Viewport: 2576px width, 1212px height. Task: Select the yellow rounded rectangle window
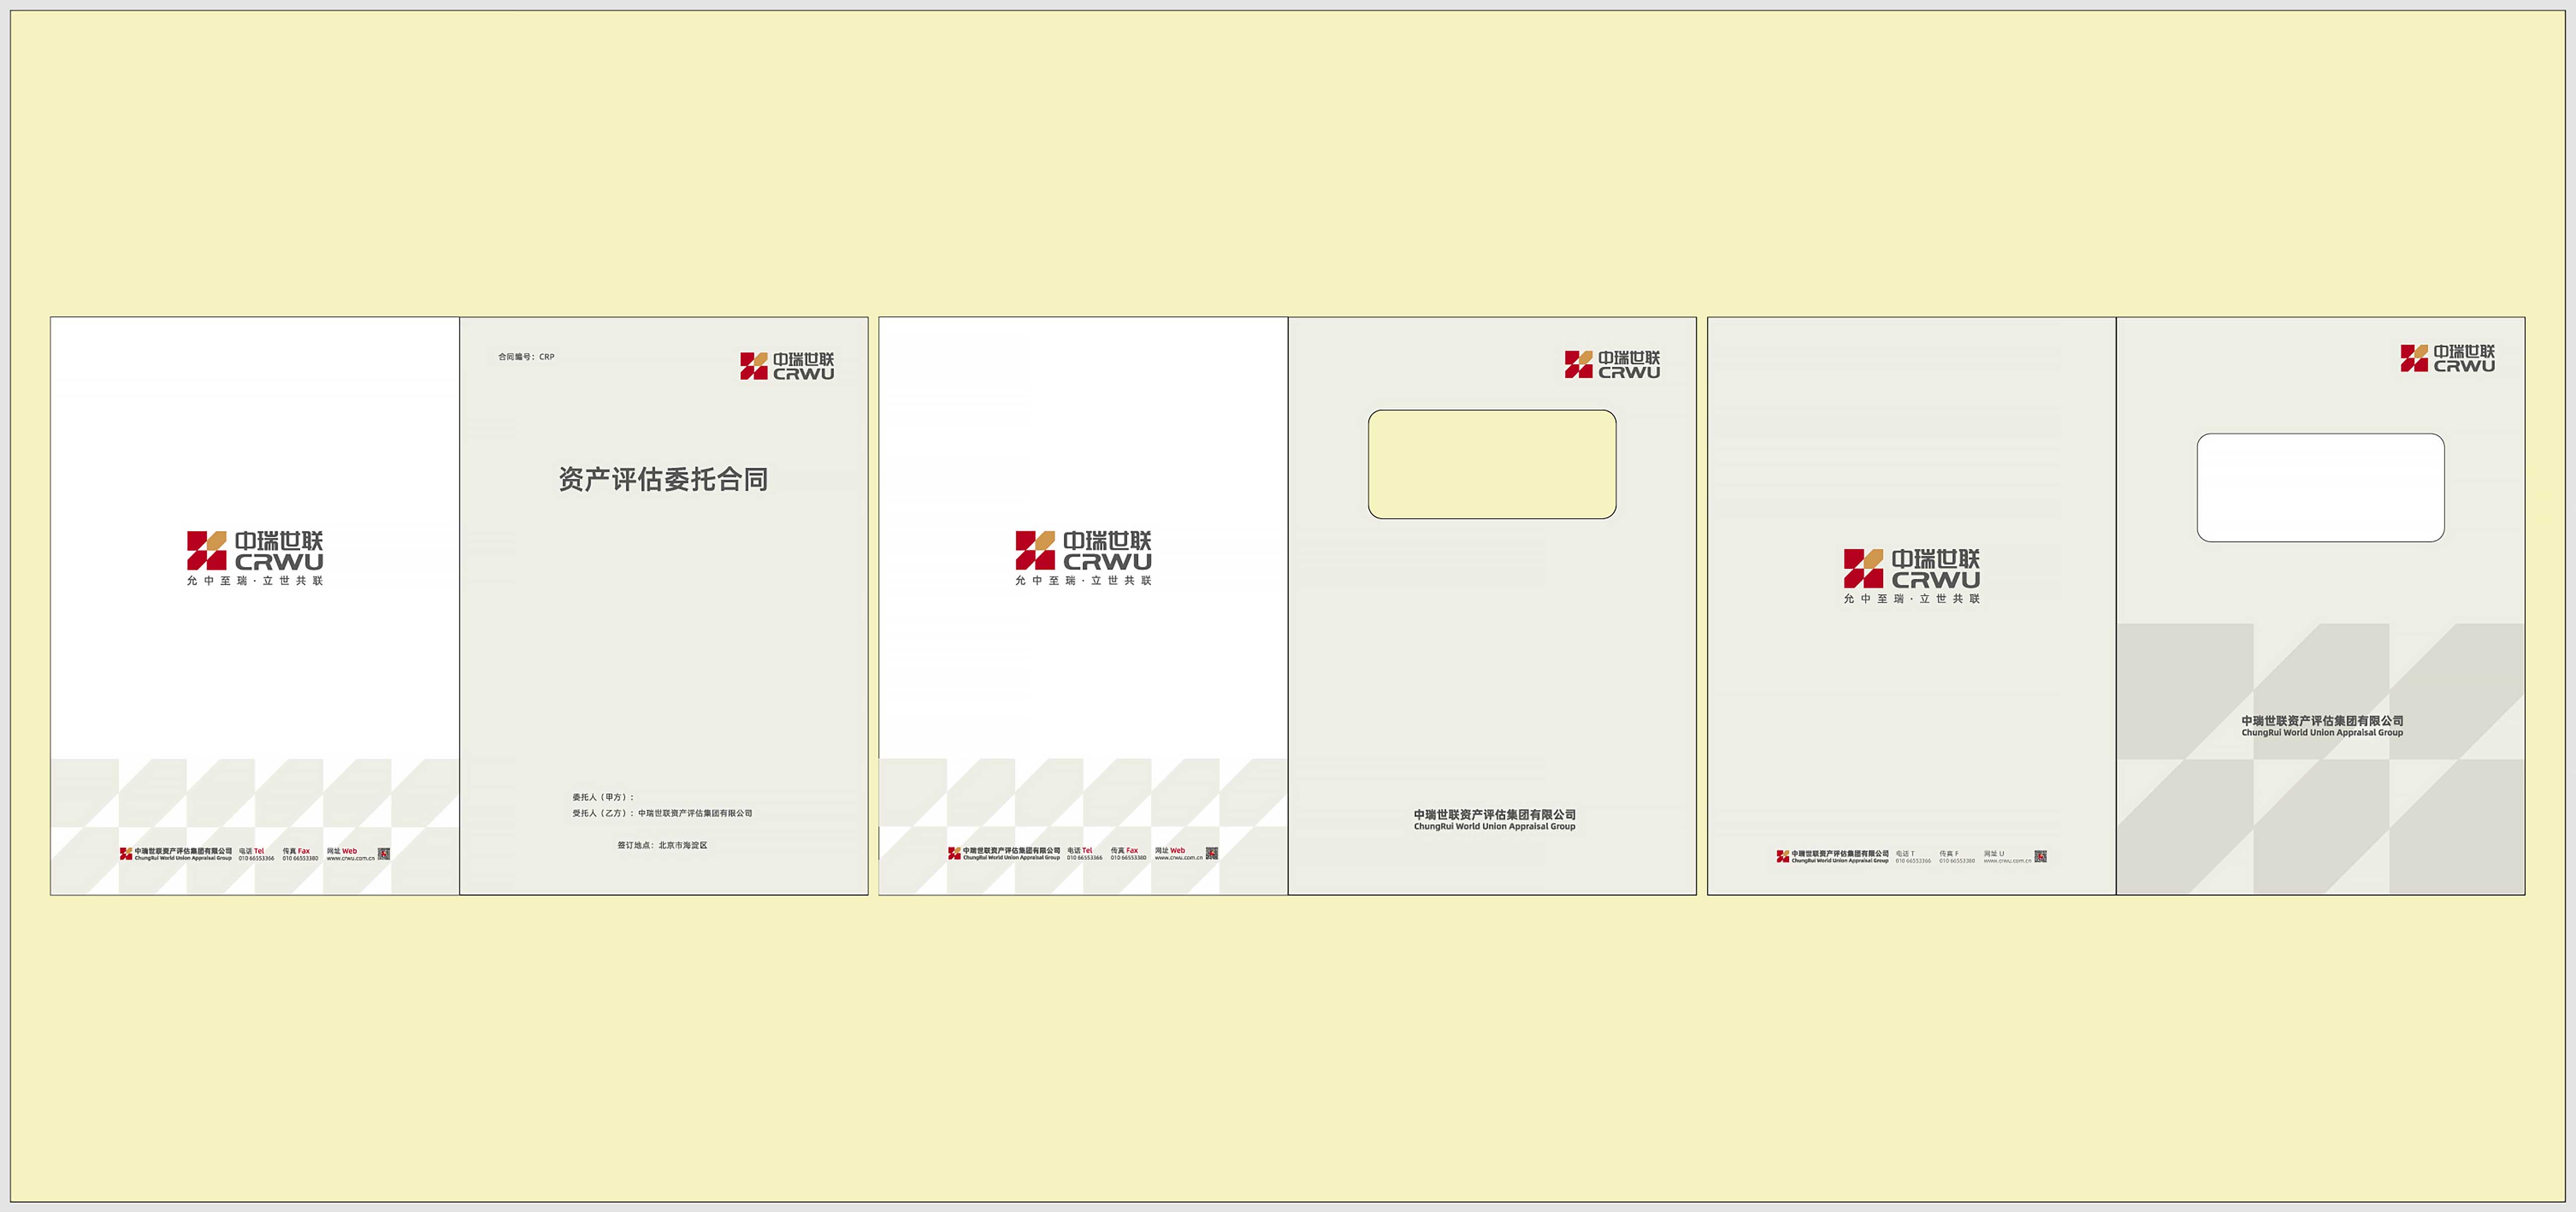(1492, 464)
